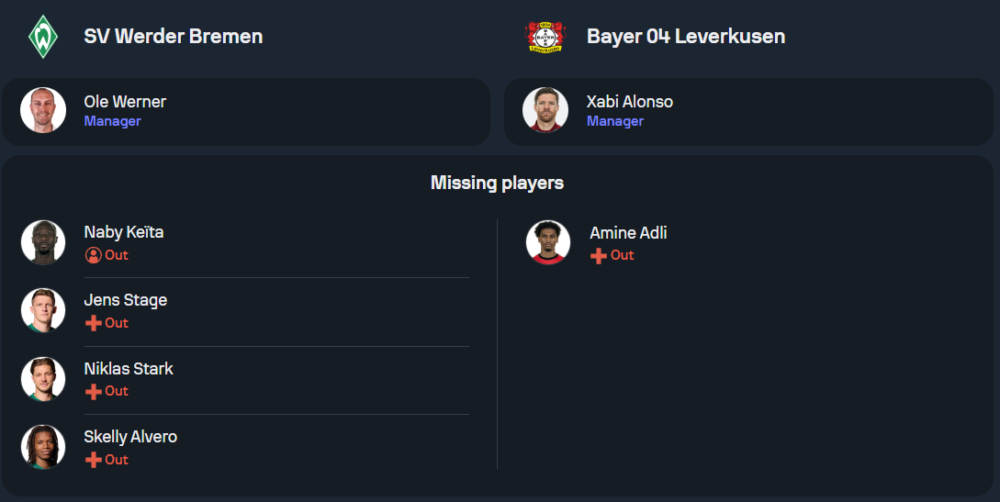Image resolution: width=1000 pixels, height=502 pixels.
Task: Select Skelly Alvero's player avatar
Action: pyautogui.click(x=43, y=447)
